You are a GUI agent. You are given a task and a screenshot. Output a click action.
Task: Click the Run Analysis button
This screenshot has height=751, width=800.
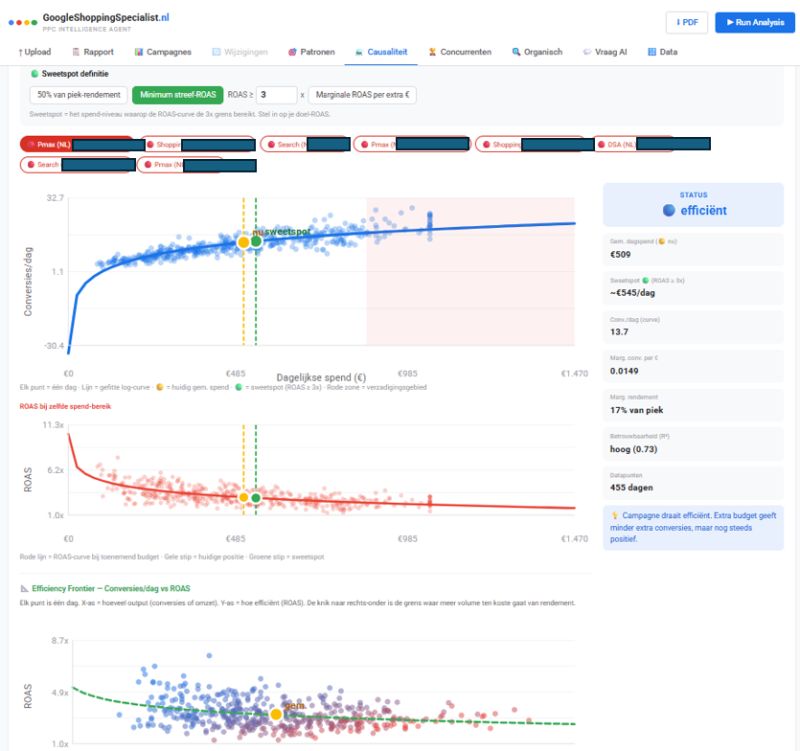tap(755, 22)
